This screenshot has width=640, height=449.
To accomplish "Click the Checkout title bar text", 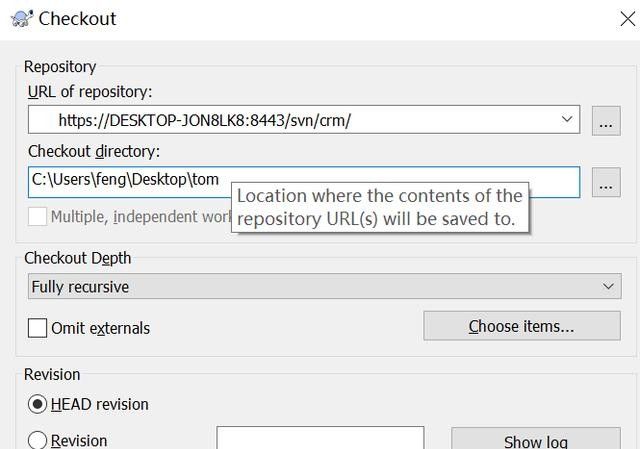I will click(x=77, y=18).
